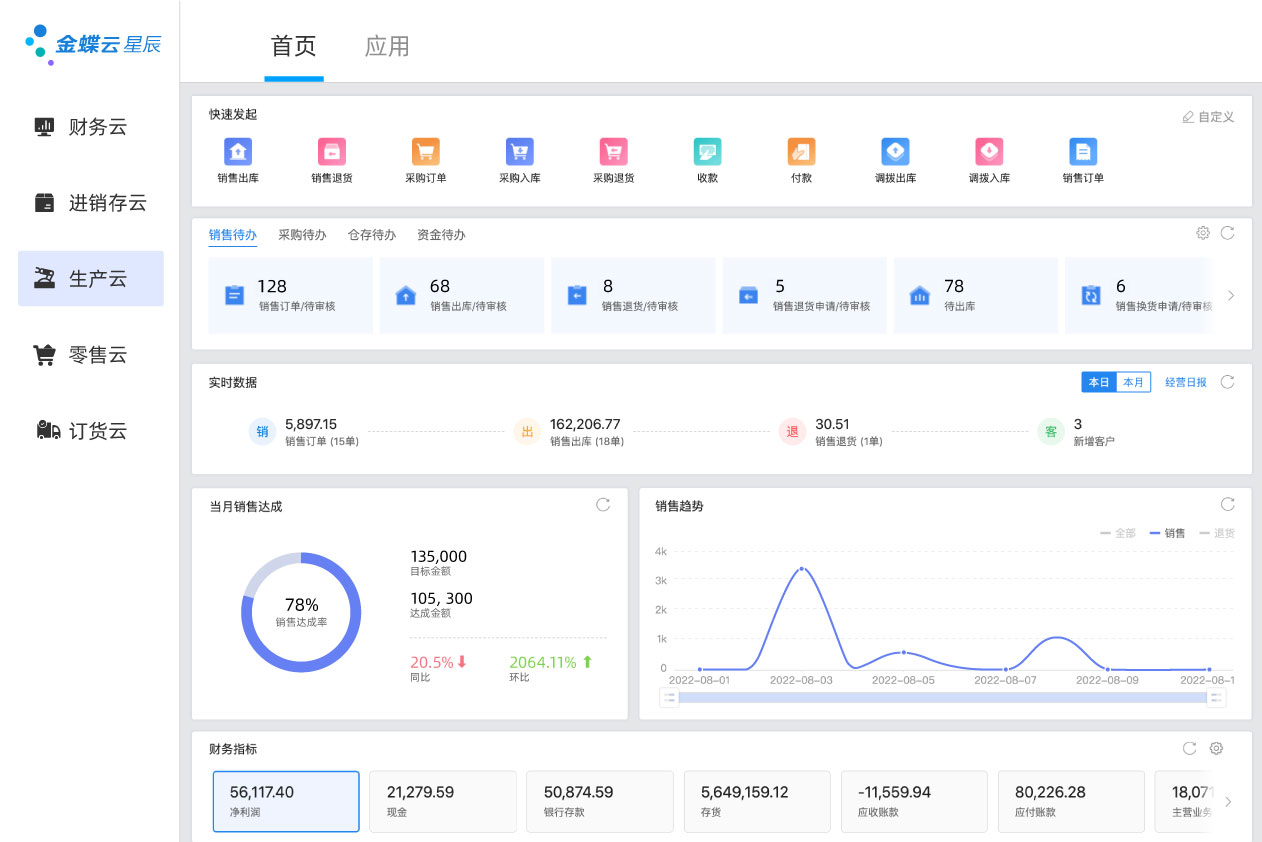Open the to-do panel settings gear
Screen dimensions: 1262x842
[x=1203, y=233]
